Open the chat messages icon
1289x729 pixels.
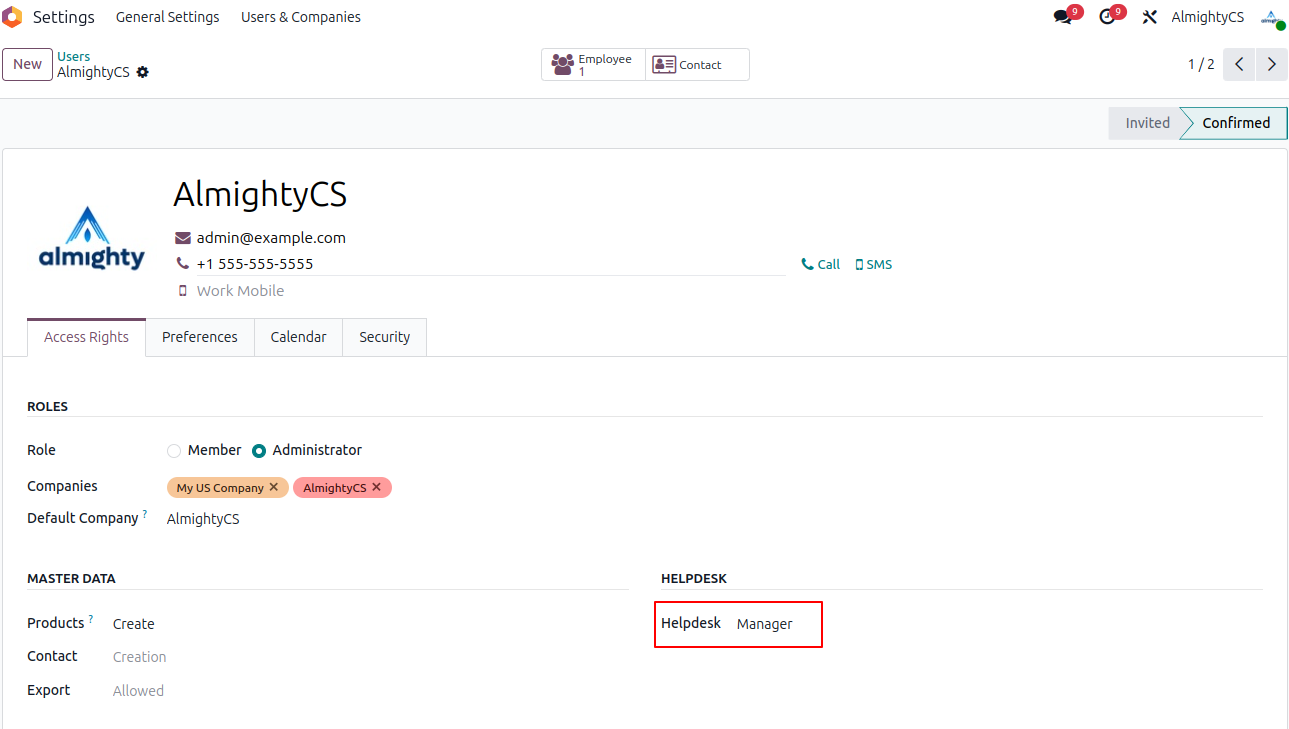1063,17
